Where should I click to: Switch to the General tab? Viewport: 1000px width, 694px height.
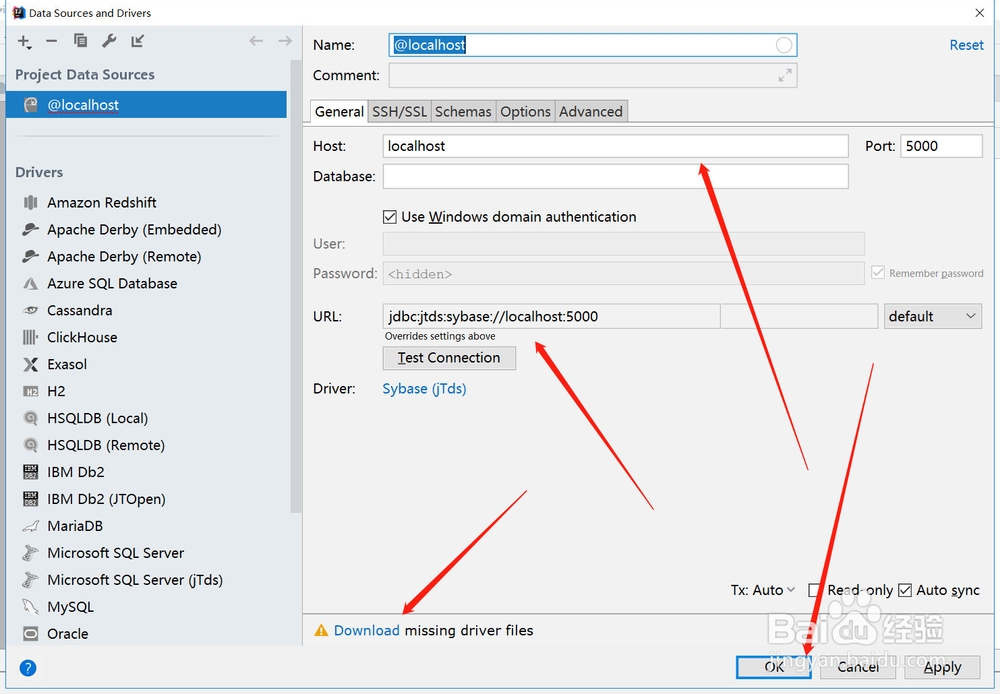coord(339,112)
